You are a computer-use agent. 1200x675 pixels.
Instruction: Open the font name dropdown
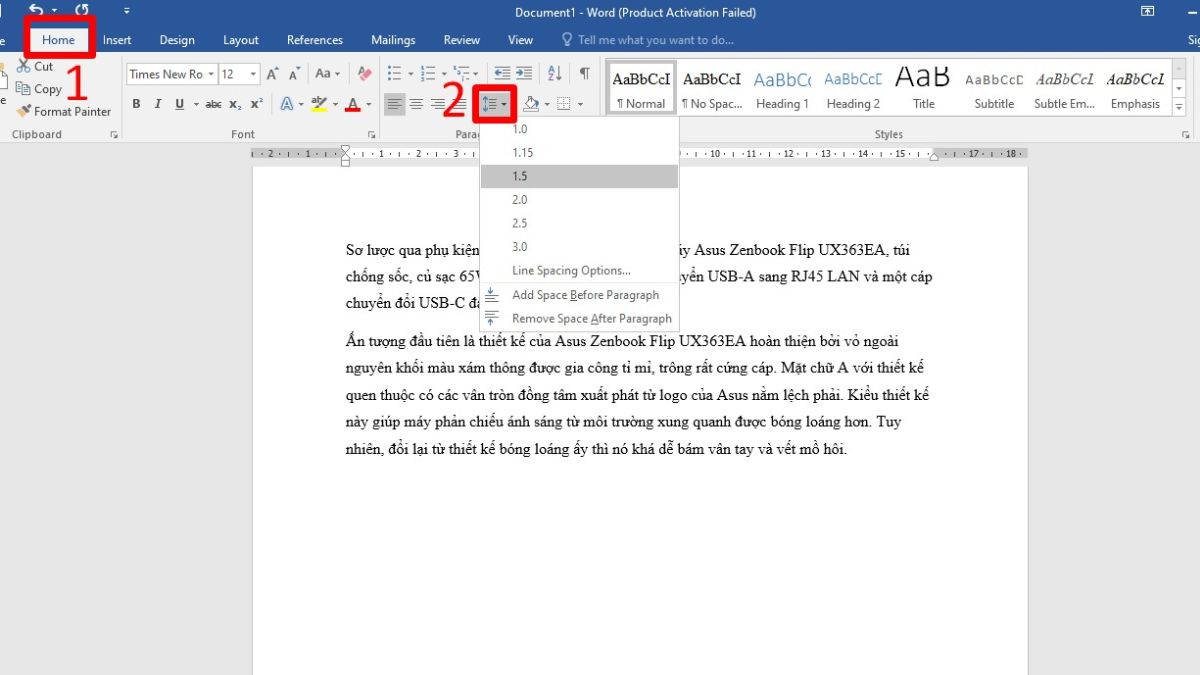211,74
